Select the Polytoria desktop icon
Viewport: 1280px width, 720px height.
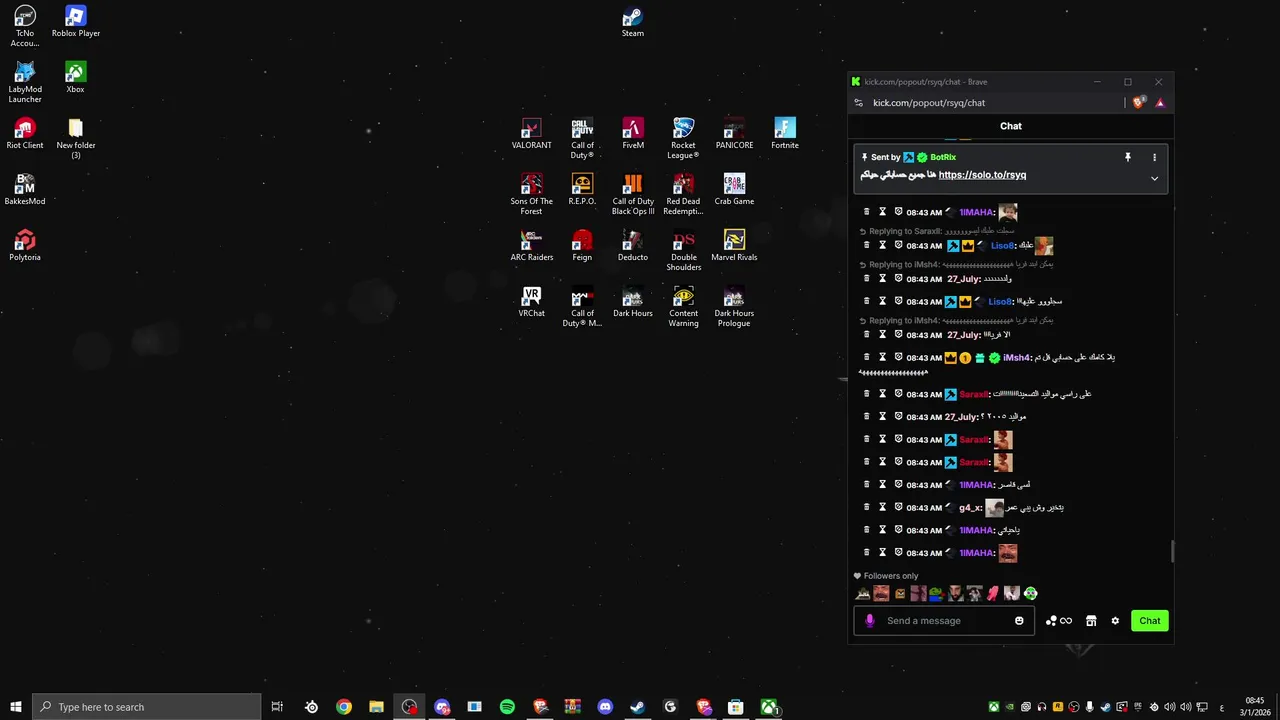point(25,246)
